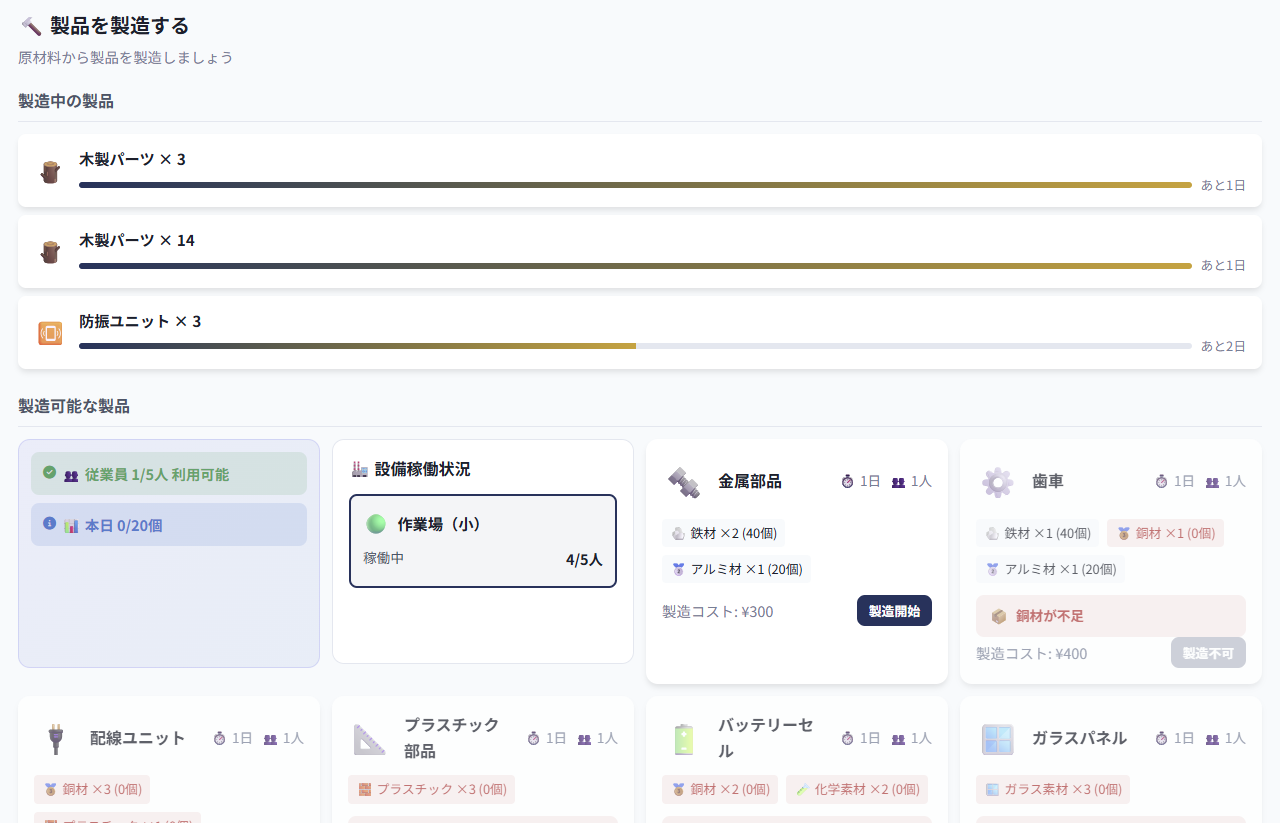
Task: Click the log icon for 木製パーツ × 14
Action: [50, 252]
